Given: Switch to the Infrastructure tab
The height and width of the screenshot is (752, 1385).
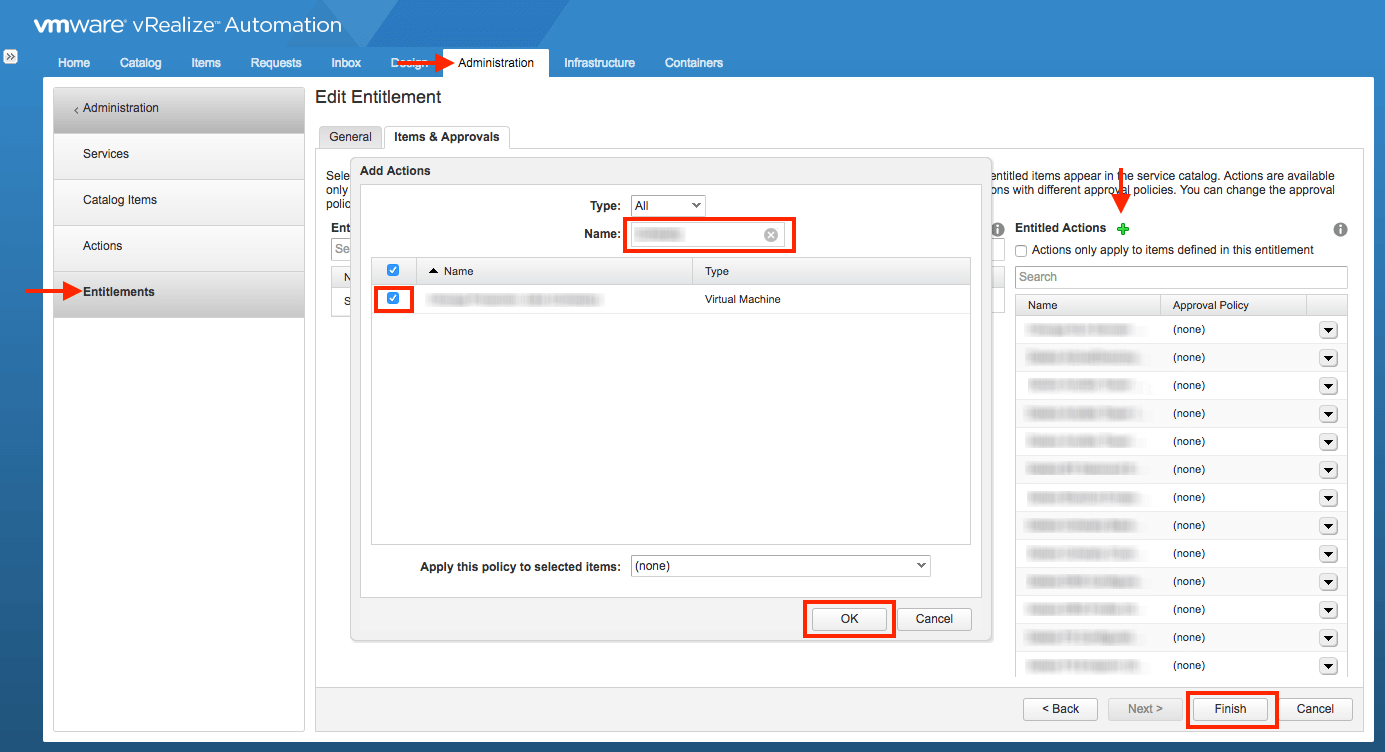Looking at the screenshot, I should [599, 63].
